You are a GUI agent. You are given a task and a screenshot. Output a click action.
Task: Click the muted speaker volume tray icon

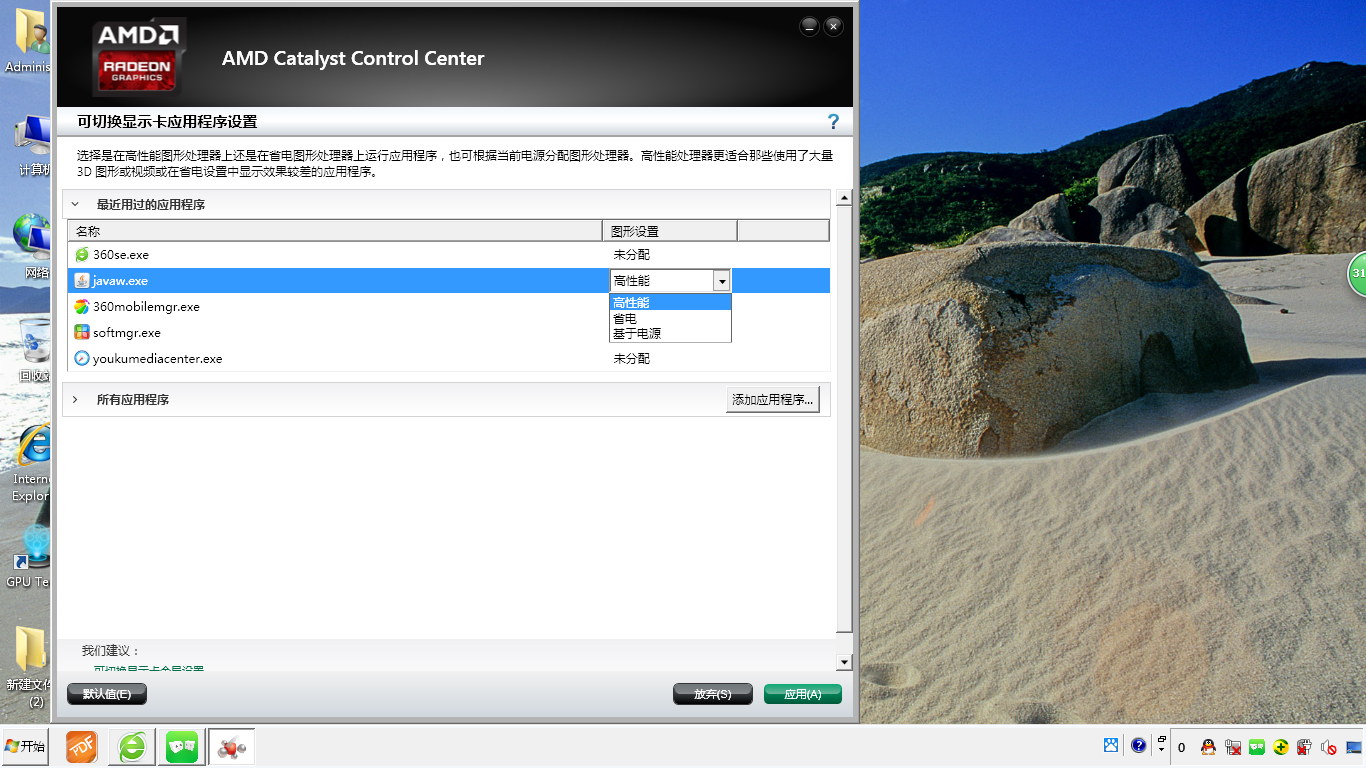(x=1329, y=747)
